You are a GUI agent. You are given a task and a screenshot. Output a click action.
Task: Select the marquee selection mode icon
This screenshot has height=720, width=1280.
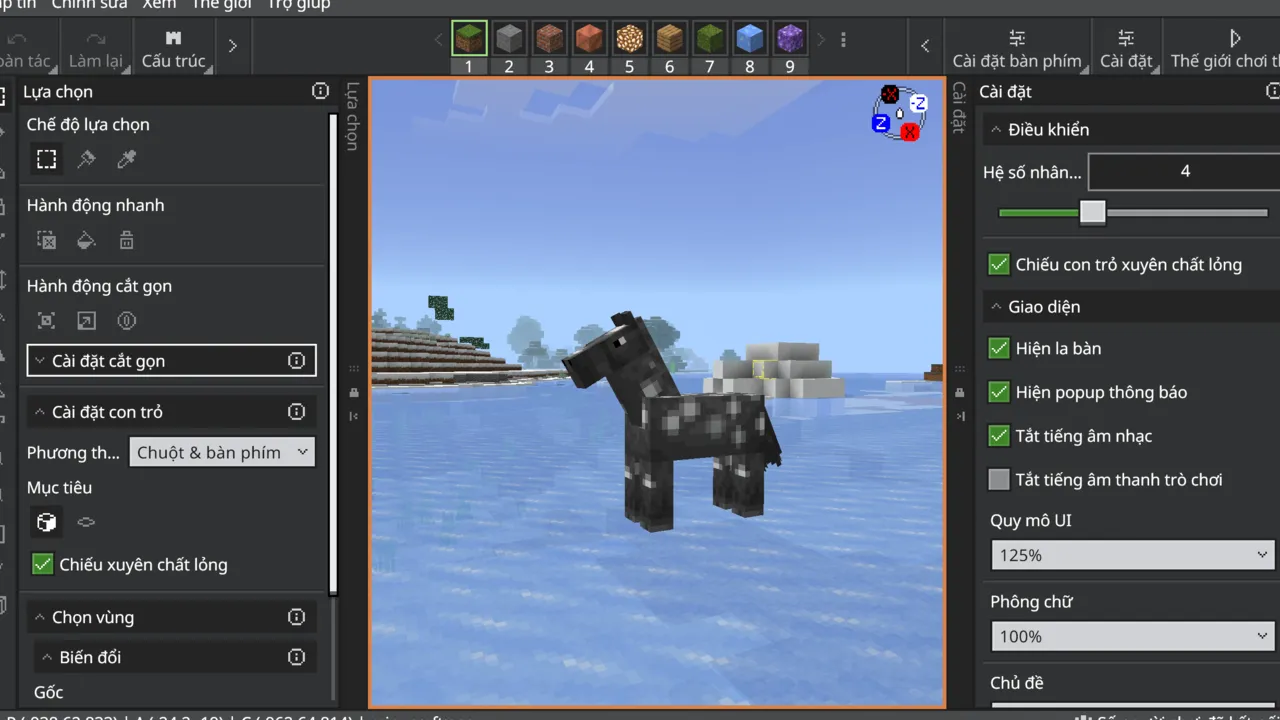[46, 159]
